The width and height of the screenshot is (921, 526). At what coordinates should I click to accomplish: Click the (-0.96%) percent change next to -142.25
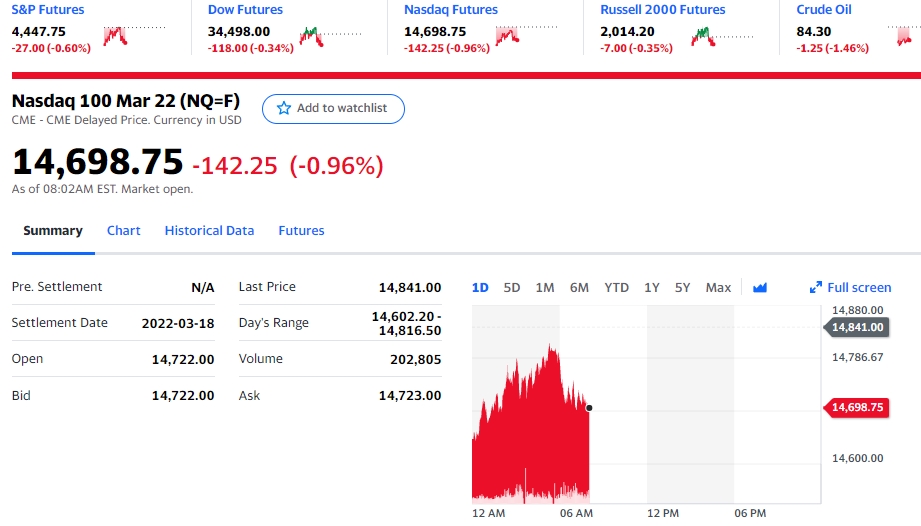(x=336, y=166)
